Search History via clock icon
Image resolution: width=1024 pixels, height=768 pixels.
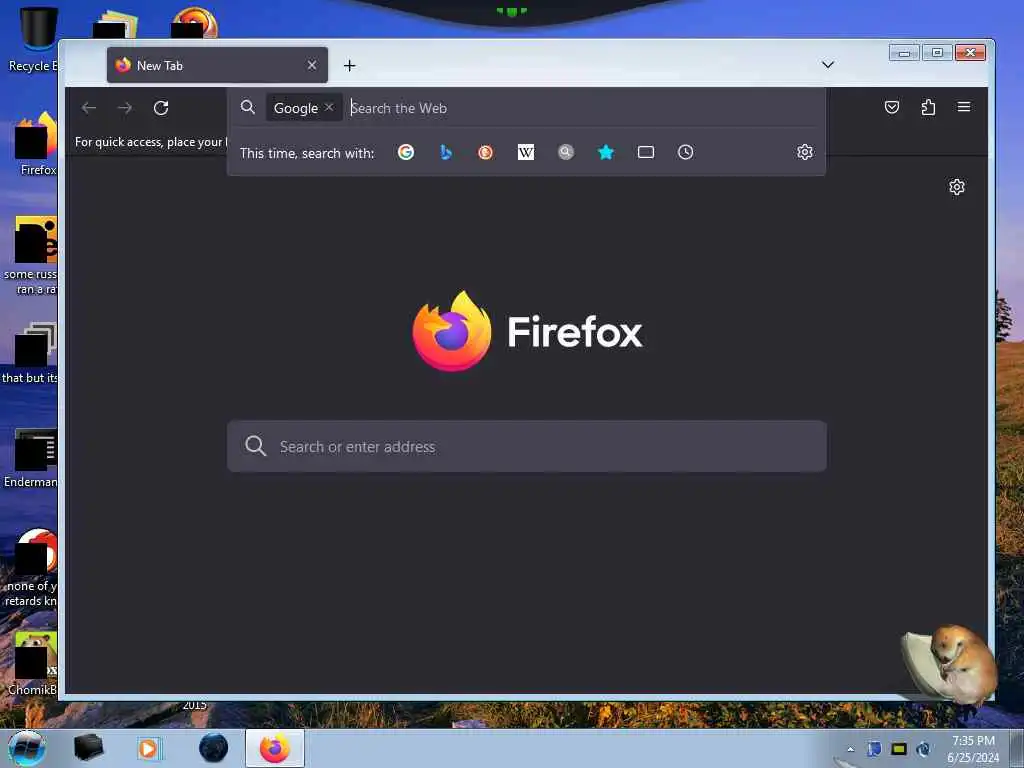[x=685, y=152]
